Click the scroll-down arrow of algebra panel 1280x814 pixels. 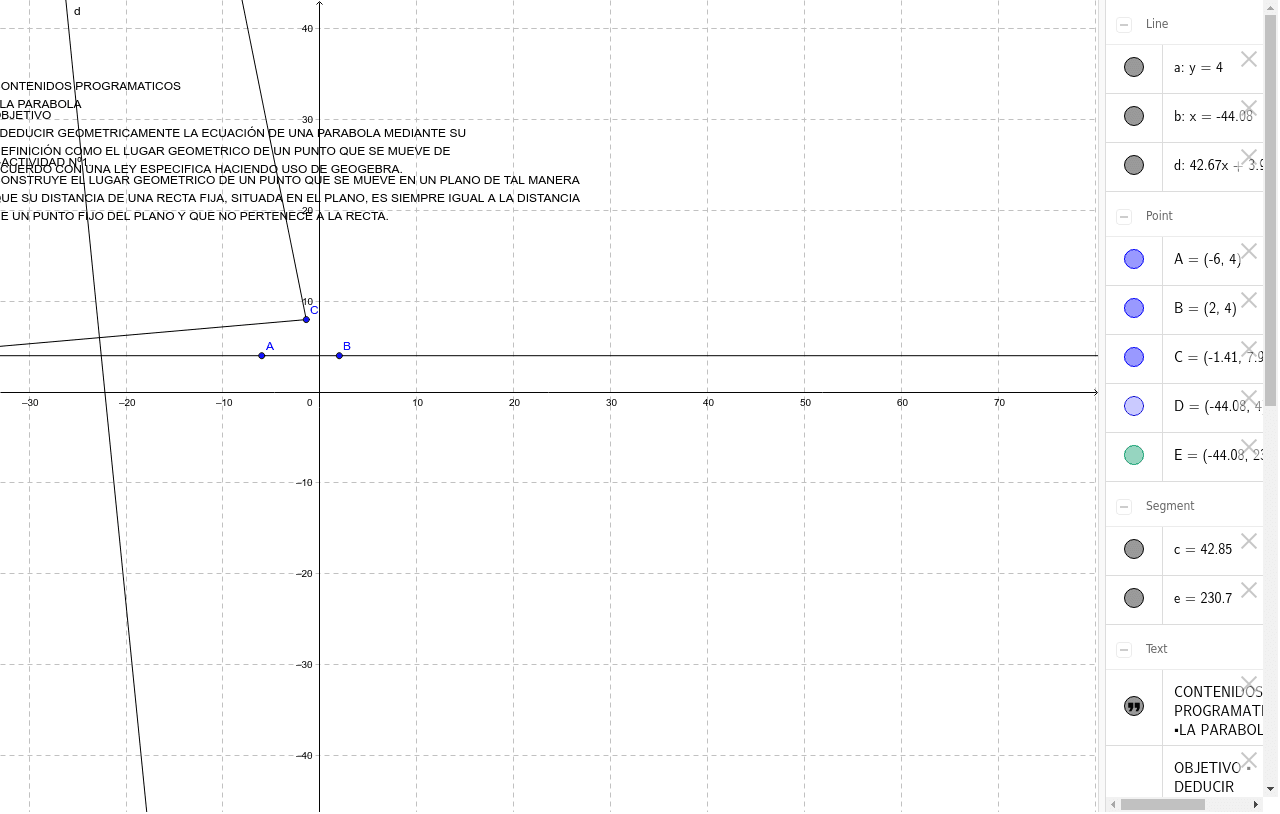click(1271, 789)
